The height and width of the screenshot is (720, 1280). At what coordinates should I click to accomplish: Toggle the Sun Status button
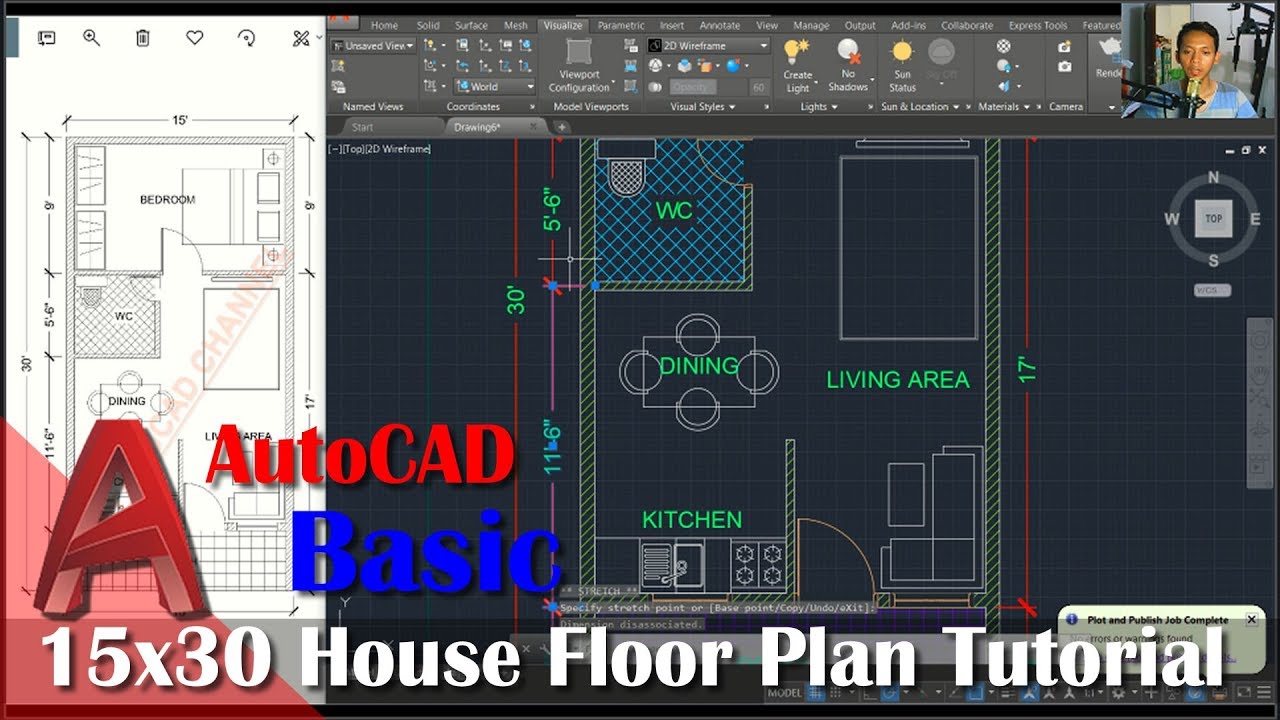coord(902,66)
